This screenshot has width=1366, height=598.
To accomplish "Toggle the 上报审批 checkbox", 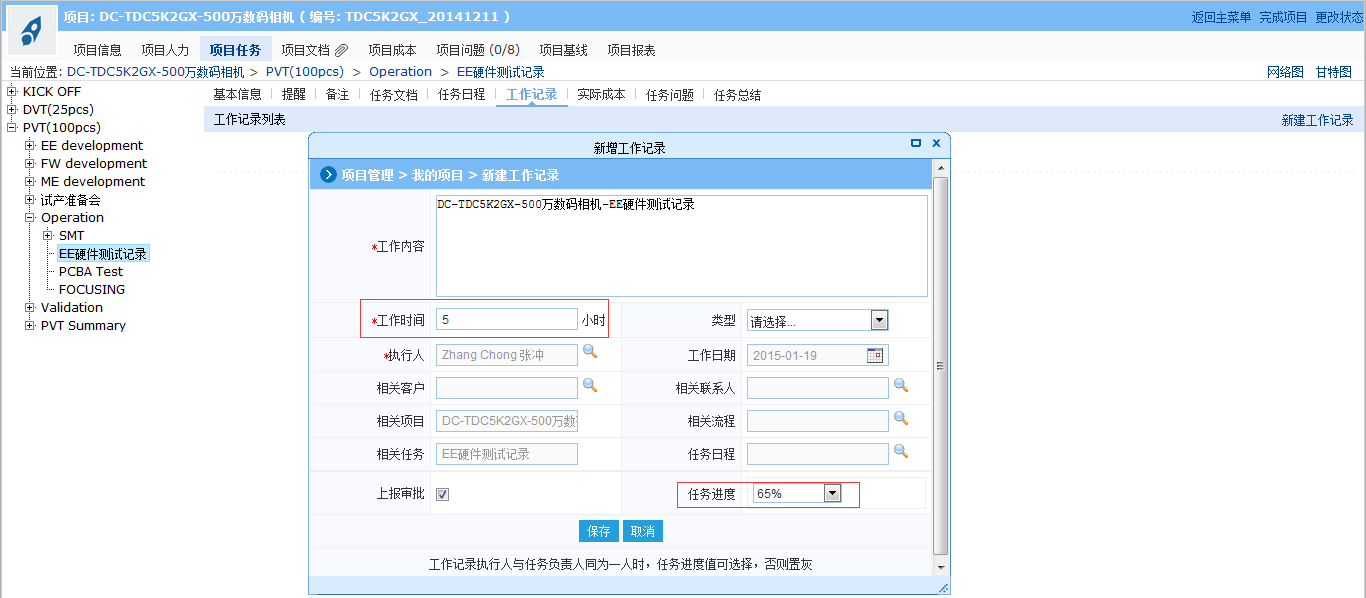I will [x=442, y=495].
